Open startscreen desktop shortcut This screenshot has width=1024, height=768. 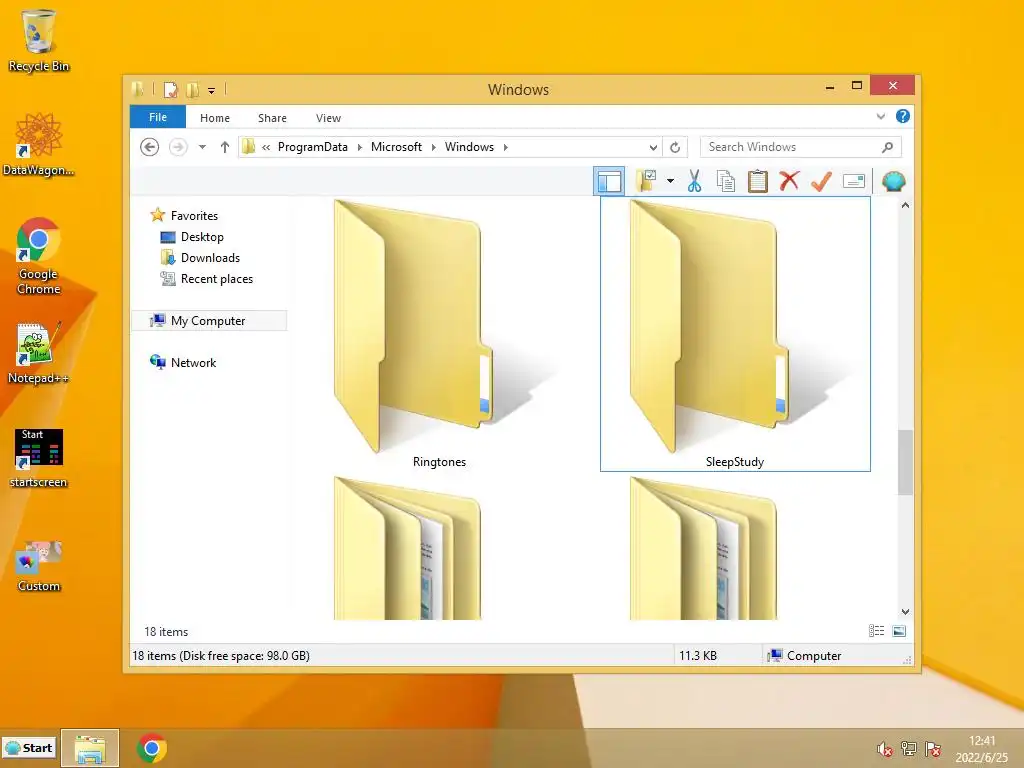39,458
